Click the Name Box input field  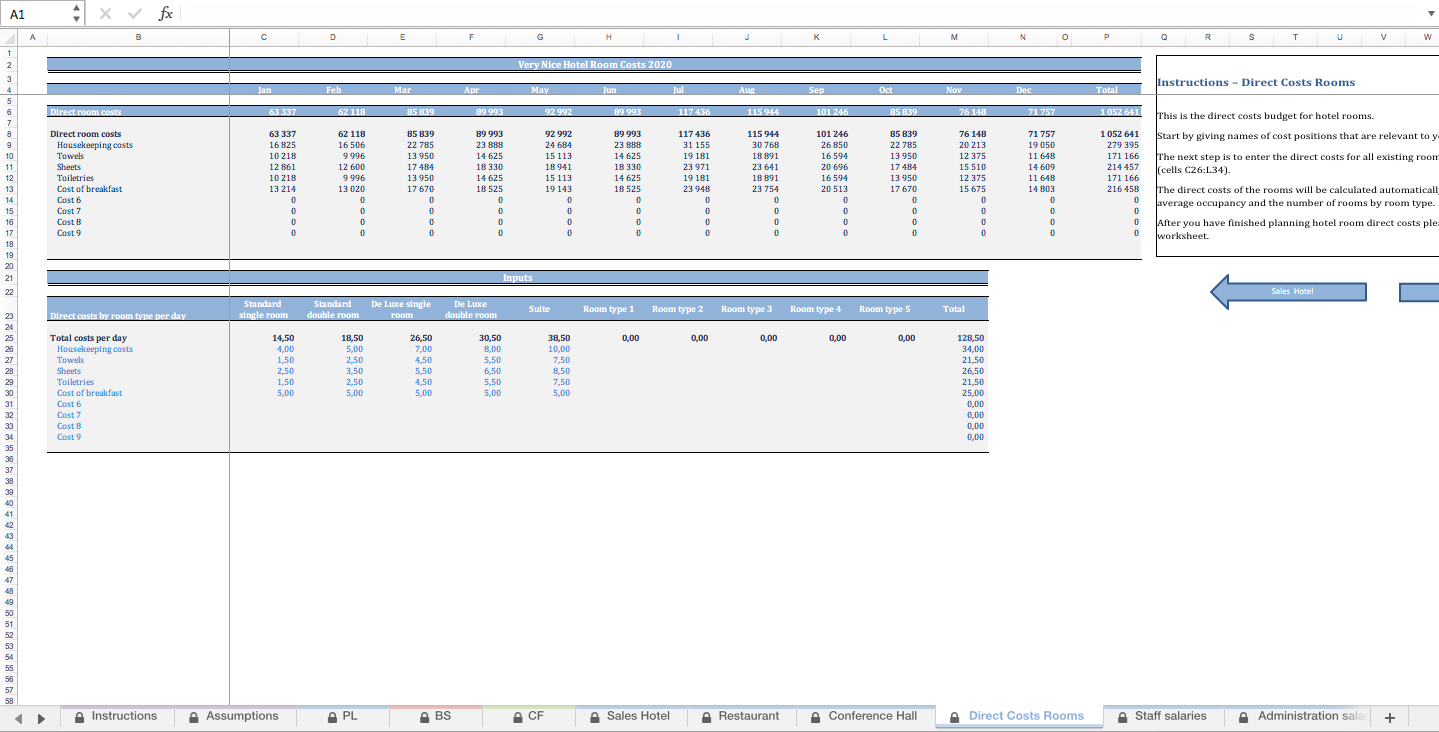(x=35, y=13)
